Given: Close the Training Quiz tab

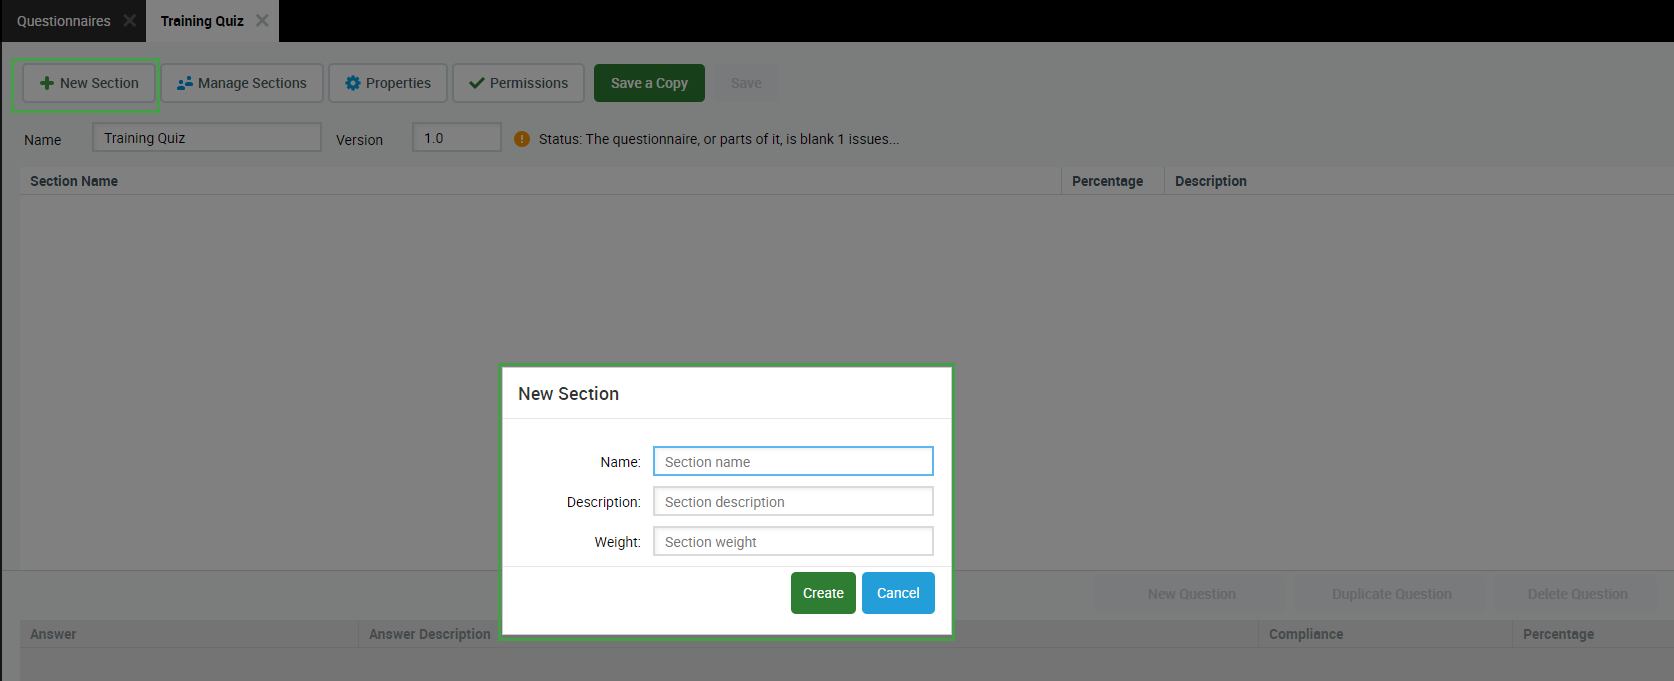Looking at the screenshot, I should 262,21.
